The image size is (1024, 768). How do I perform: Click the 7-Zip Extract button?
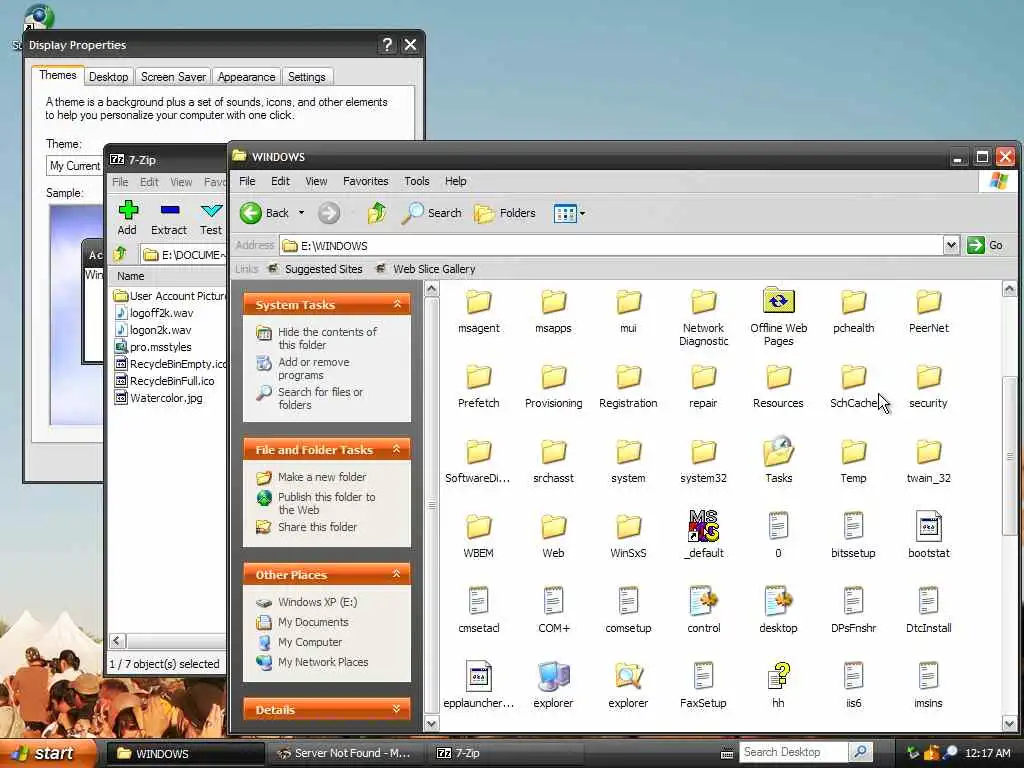point(169,218)
